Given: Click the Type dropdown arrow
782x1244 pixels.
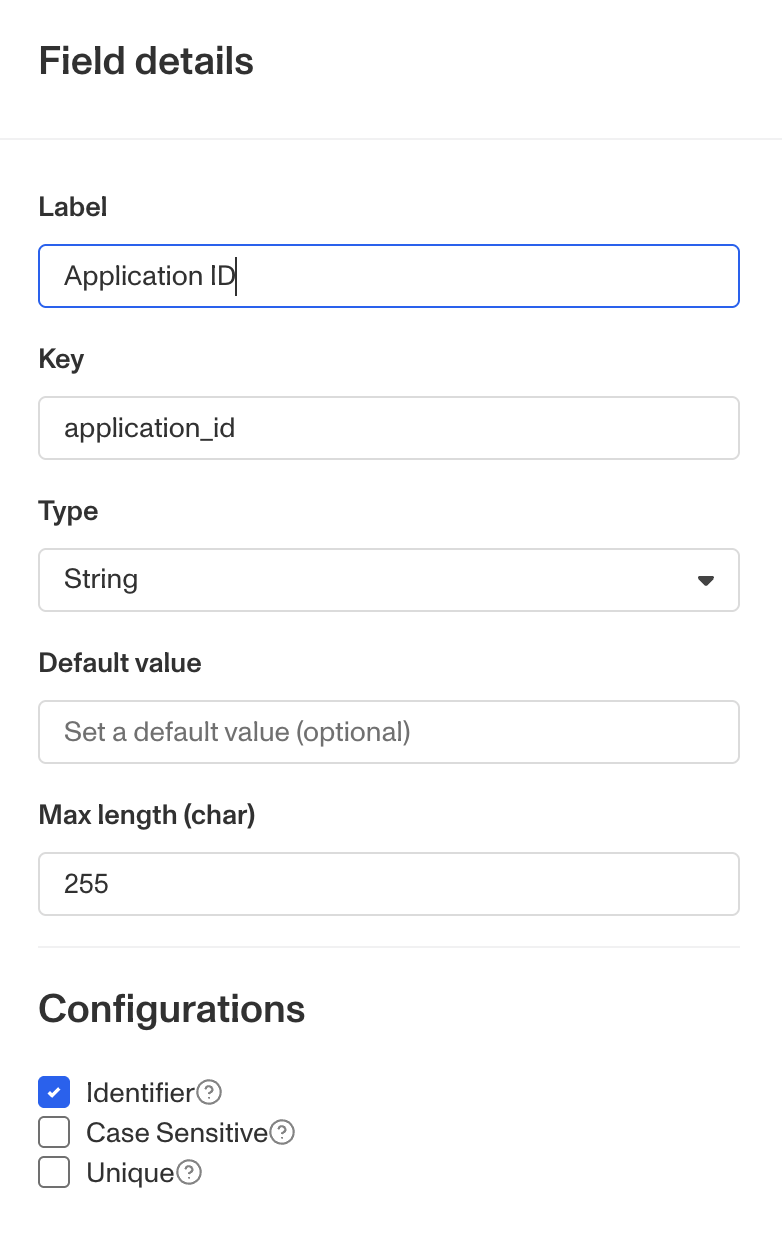Looking at the screenshot, I should coord(706,580).
